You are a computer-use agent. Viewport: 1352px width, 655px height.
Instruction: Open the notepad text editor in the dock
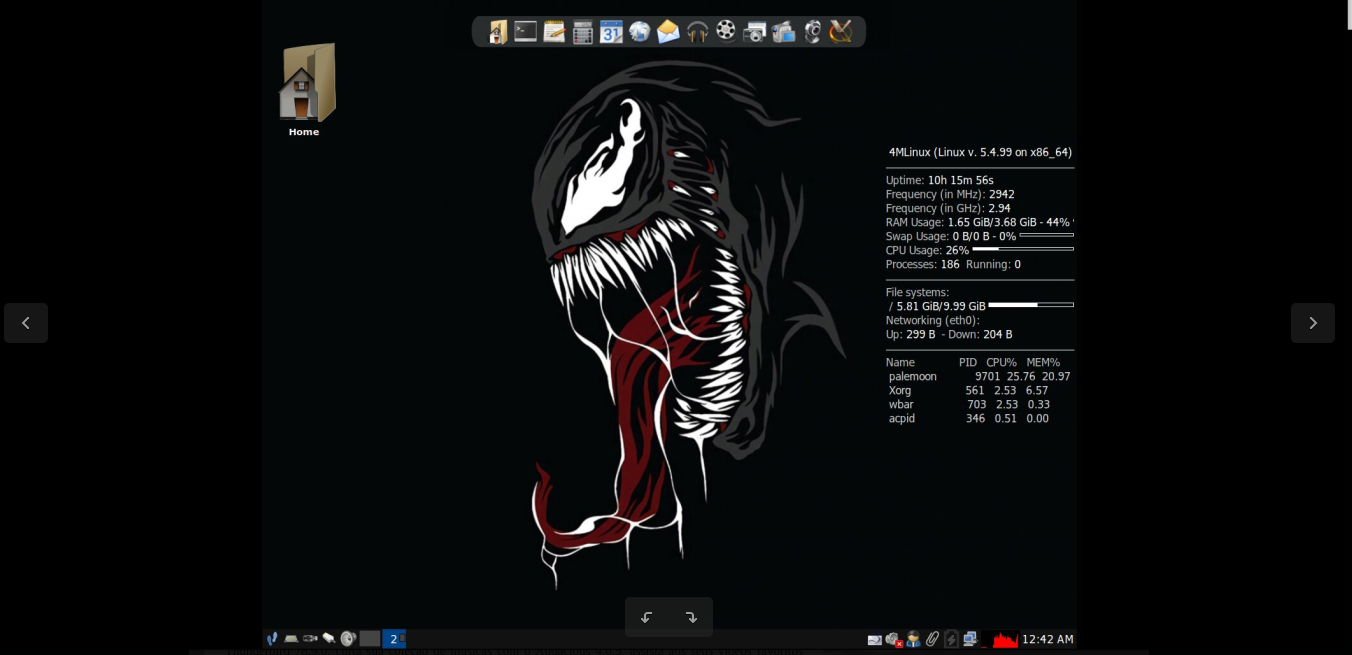[x=554, y=32]
